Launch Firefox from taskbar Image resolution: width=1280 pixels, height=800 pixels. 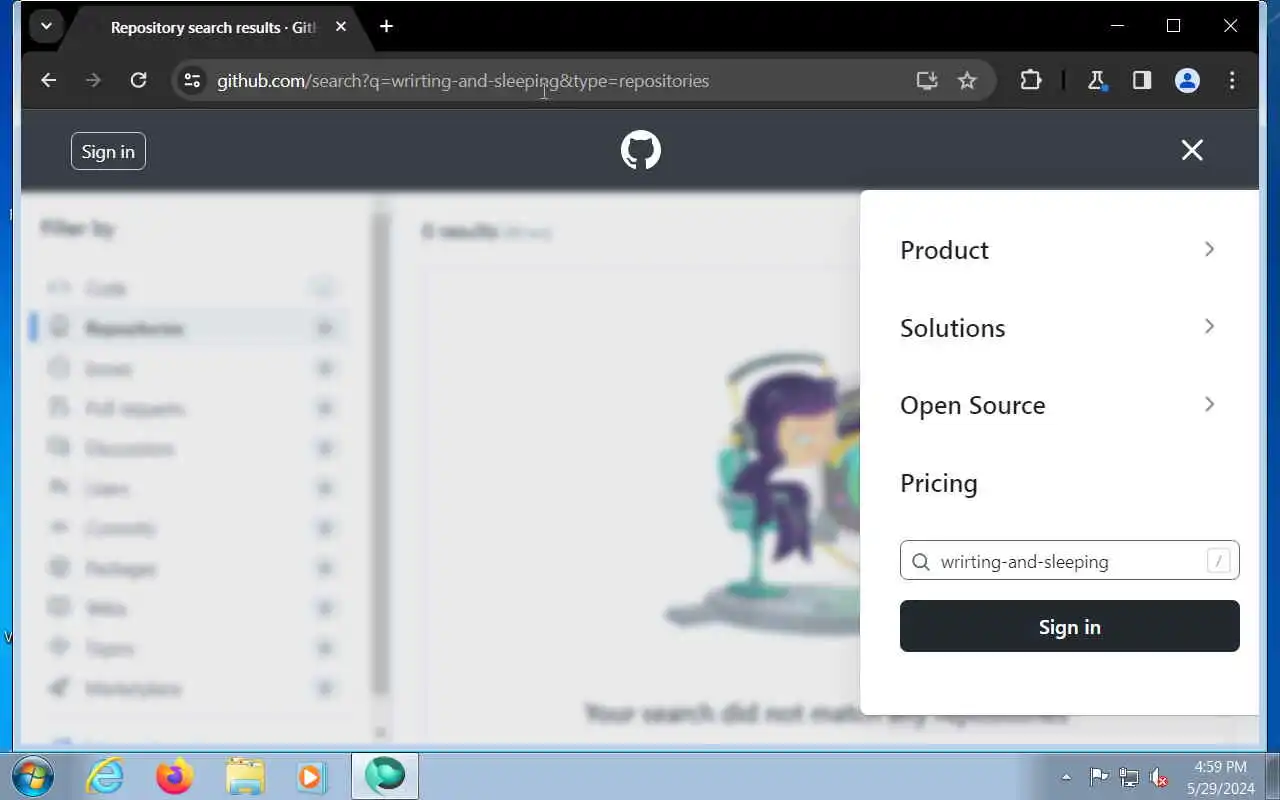(x=174, y=776)
